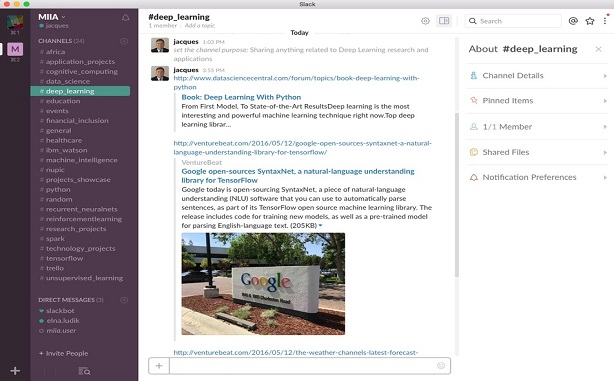Image resolution: width=614 pixels, height=381 pixels.
Task: Add a new team with plus icon
Action: [x=15, y=370]
